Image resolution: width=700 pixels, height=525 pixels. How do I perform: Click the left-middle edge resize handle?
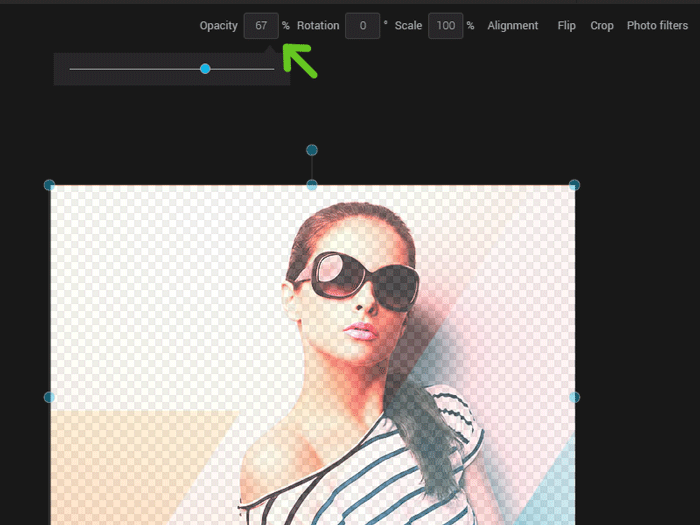click(x=50, y=397)
